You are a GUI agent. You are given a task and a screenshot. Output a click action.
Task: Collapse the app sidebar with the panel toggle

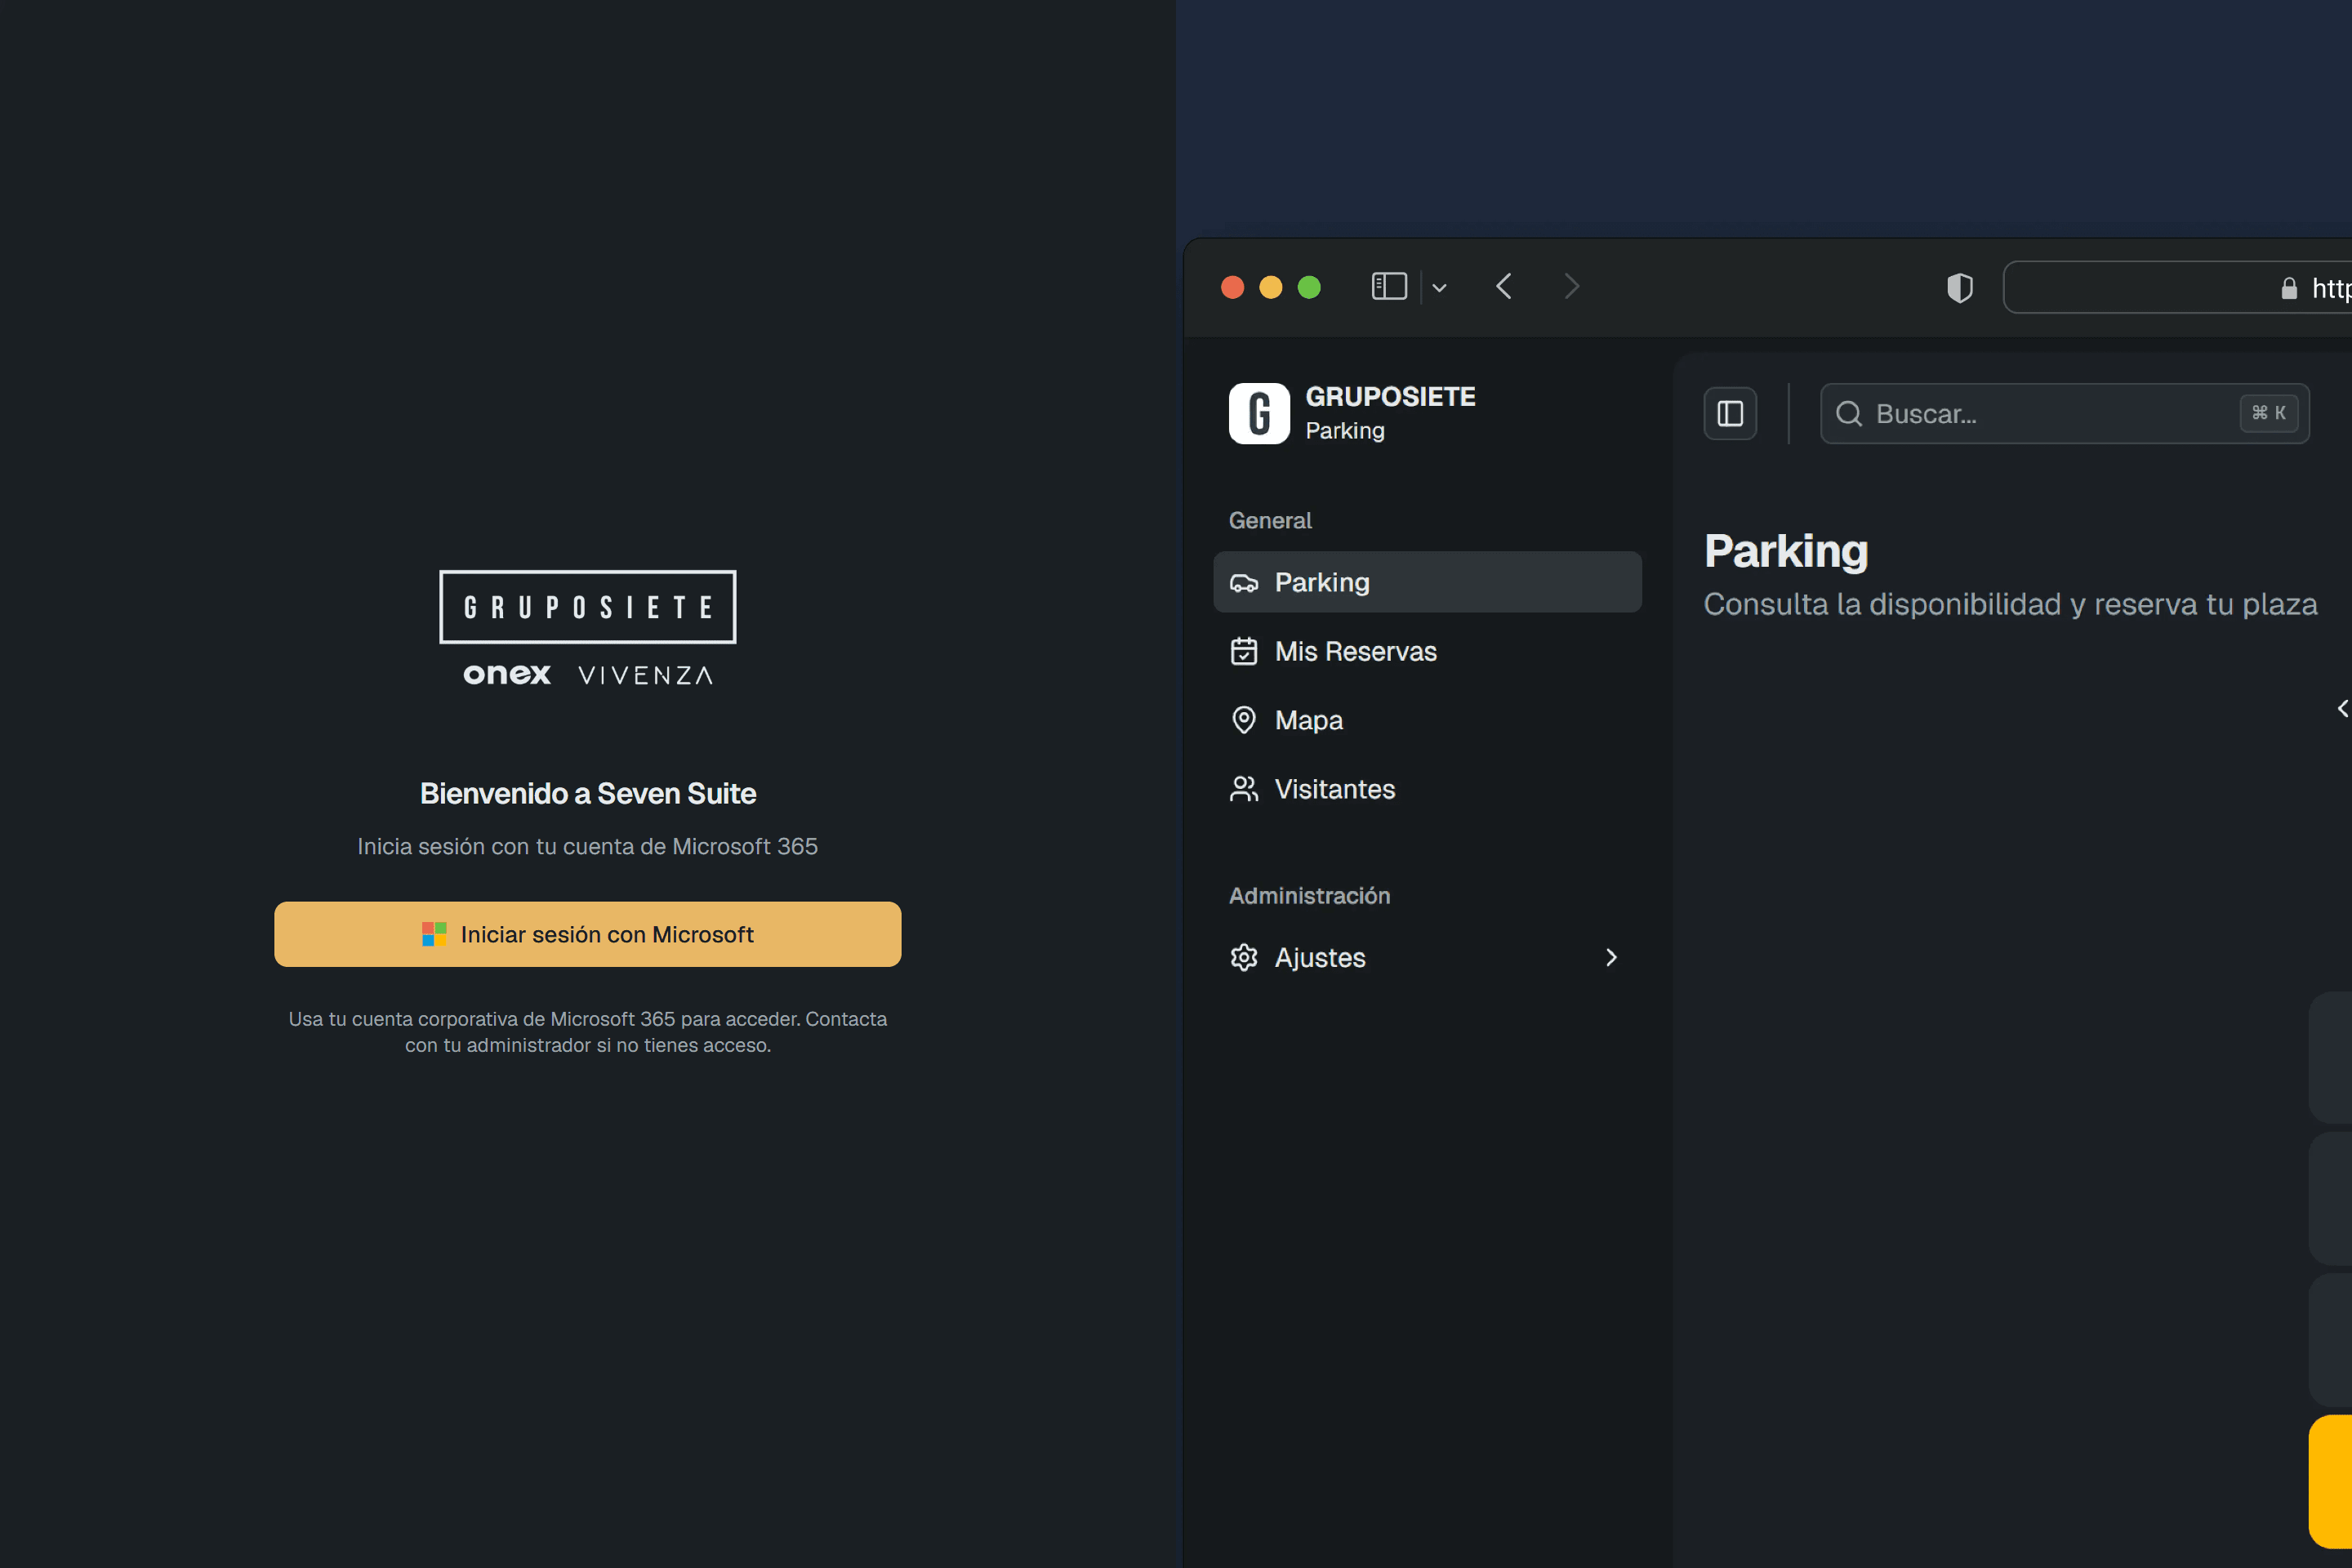pos(1730,413)
